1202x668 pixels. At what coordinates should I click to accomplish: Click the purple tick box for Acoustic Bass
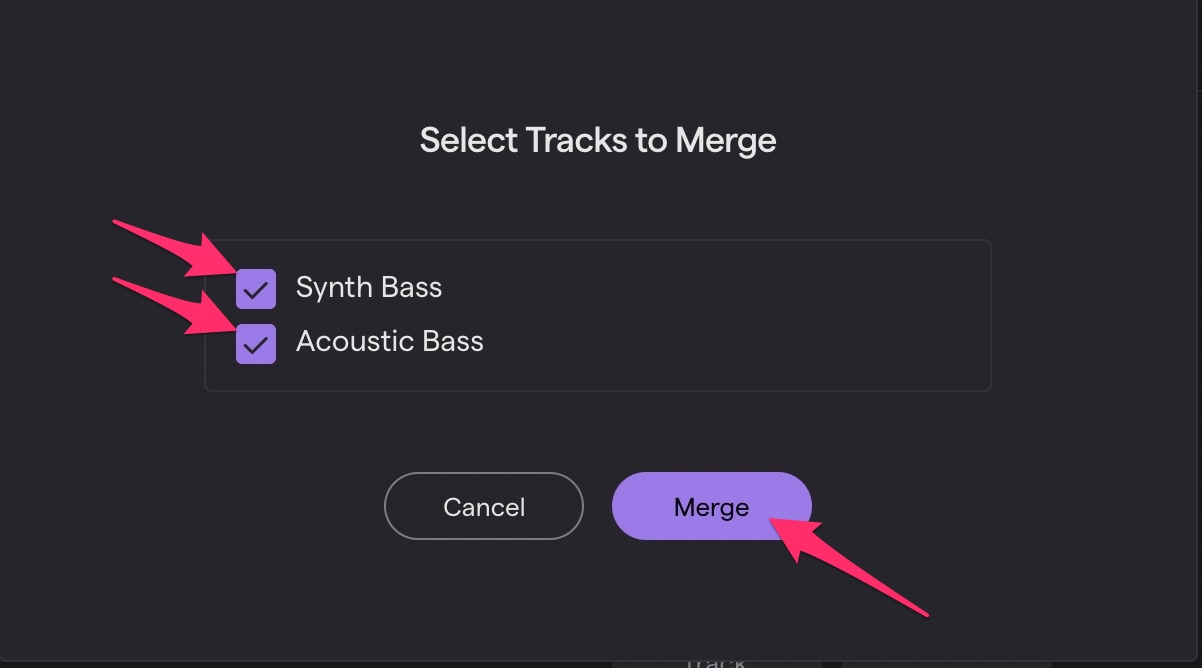coord(256,344)
